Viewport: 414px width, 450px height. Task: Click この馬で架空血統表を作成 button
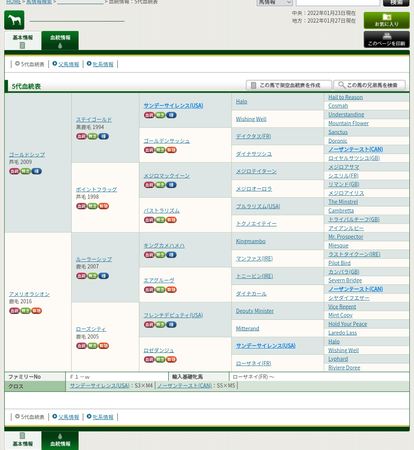click(x=289, y=85)
